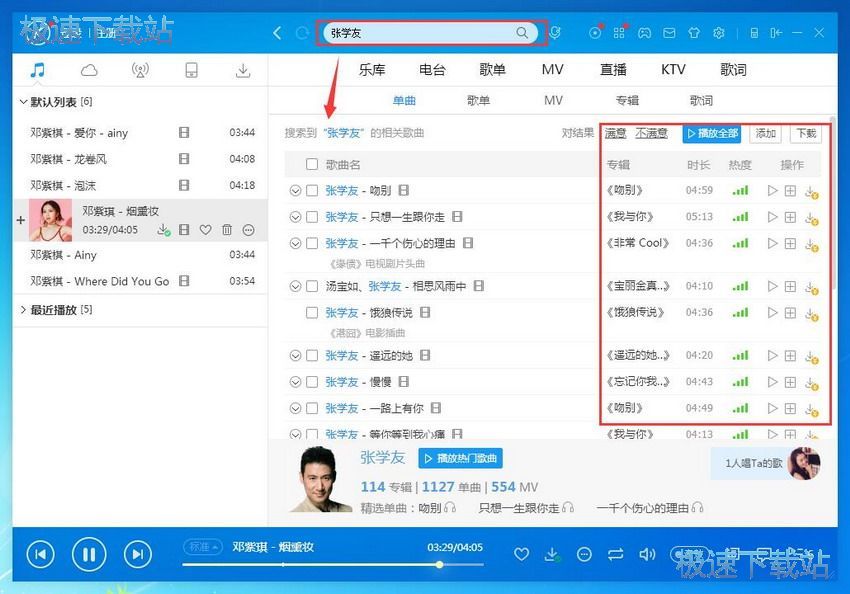Collapse the 默认列表 playlist group
Viewport: 850px width, 594px height.
click(23, 101)
